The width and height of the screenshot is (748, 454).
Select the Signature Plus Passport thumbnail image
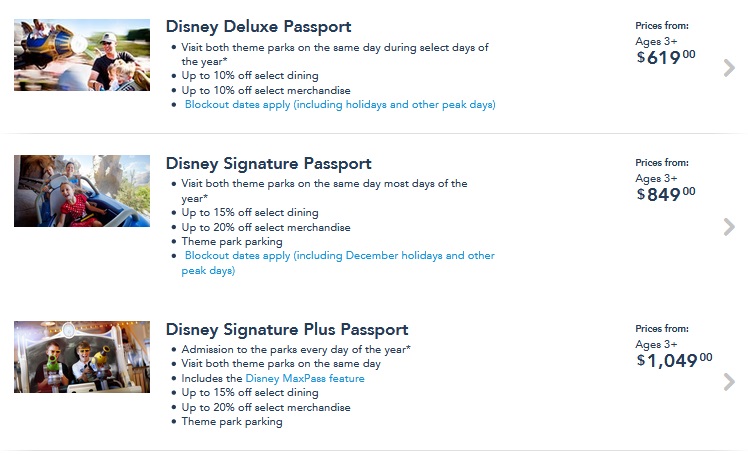point(82,357)
